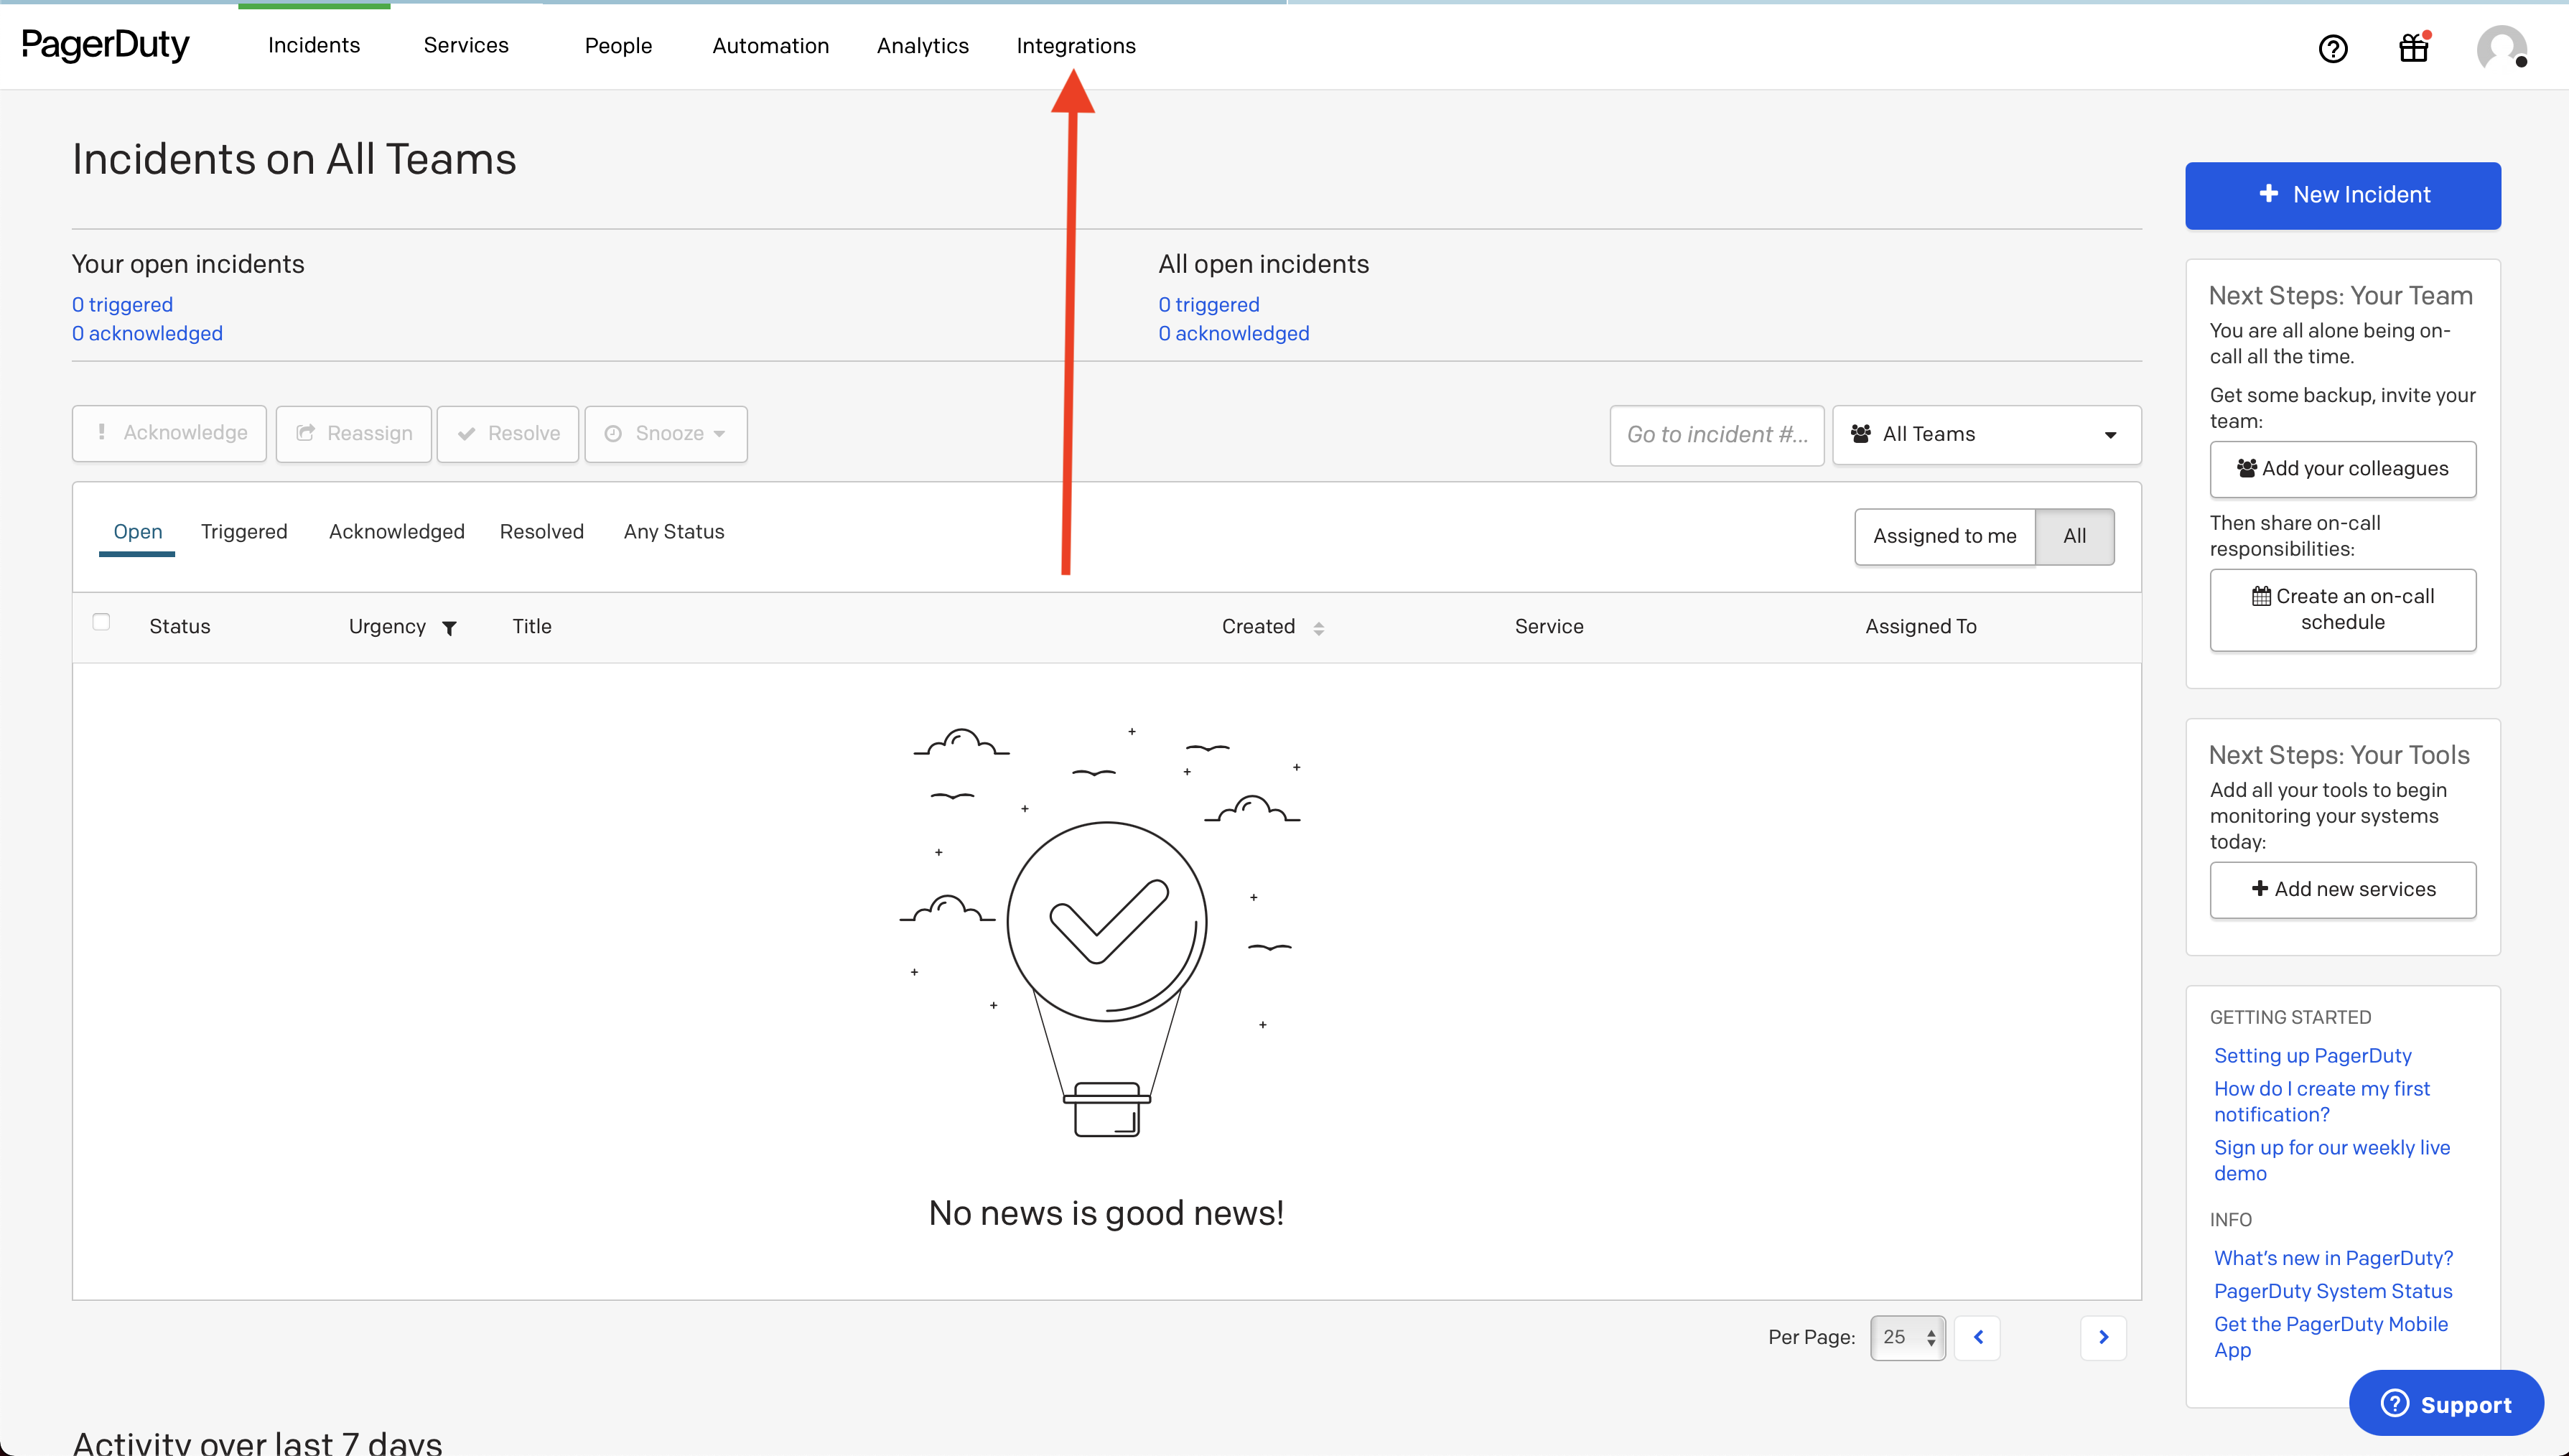Click the Resolve button
2569x1456 pixels.
(x=508, y=433)
